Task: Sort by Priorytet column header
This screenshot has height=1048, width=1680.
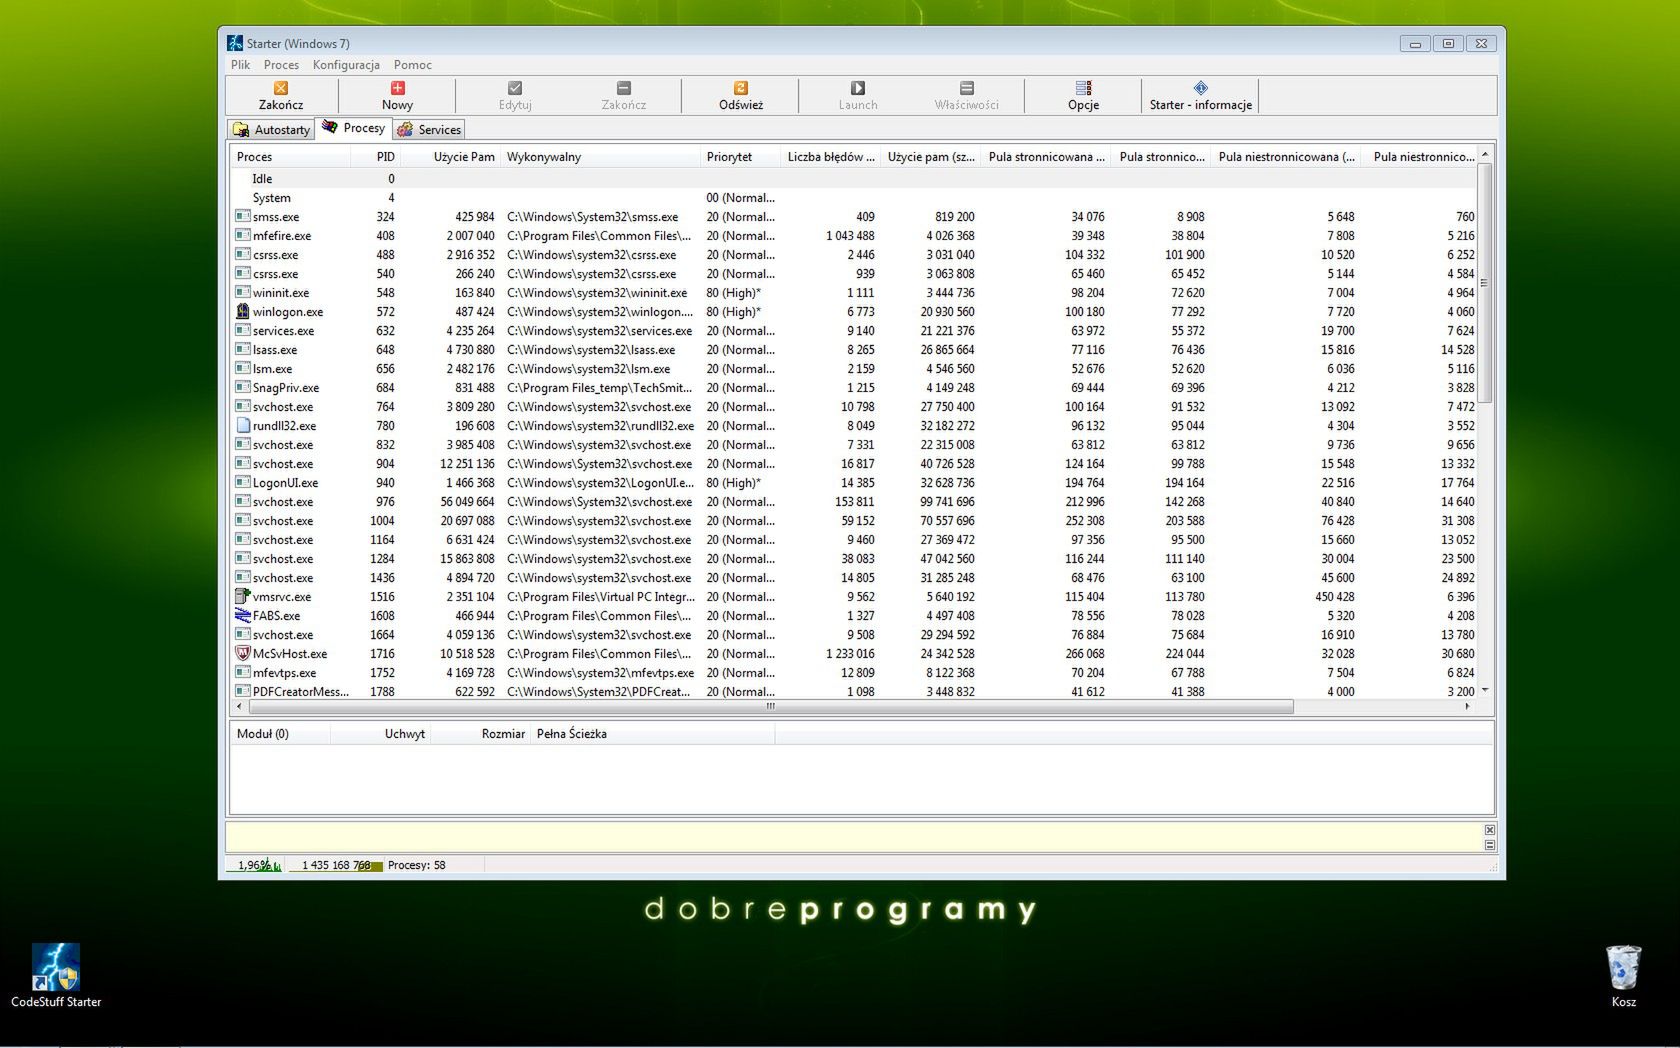Action: point(740,157)
